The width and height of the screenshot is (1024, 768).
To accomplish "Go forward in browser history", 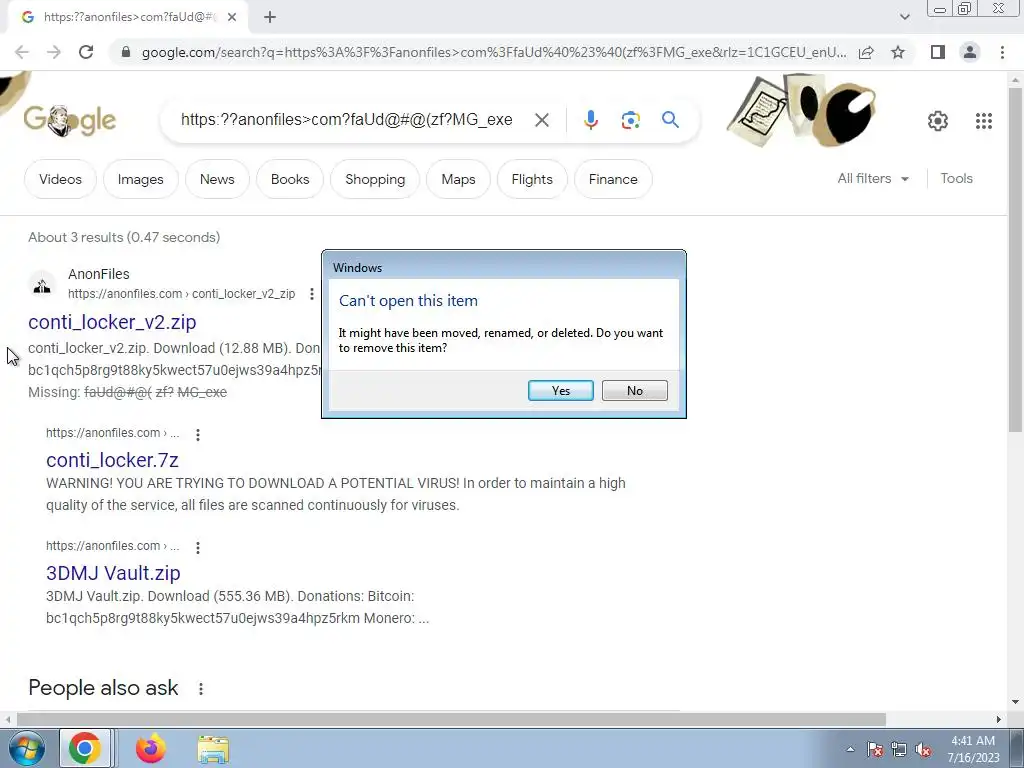I will [x=54, y=52].
